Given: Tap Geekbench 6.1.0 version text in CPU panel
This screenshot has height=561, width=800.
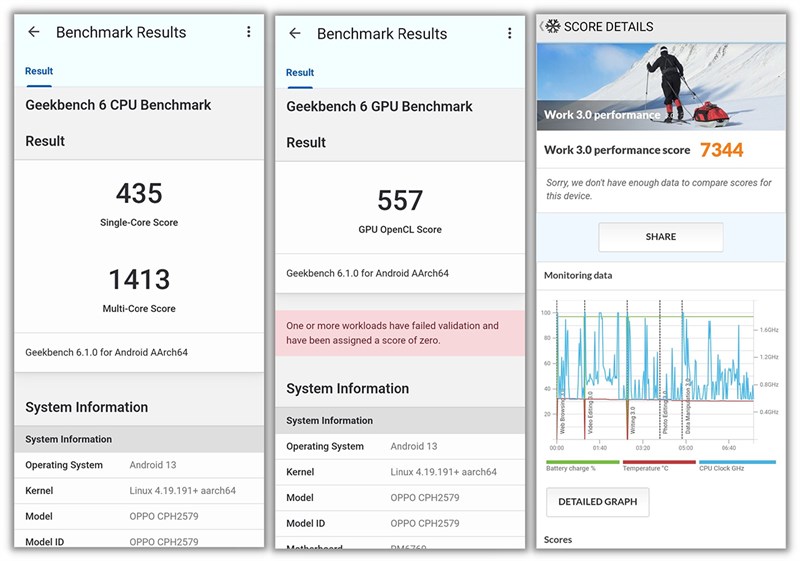Looking at the screenshot, I should pyautogui.click(x=107, y=352).
